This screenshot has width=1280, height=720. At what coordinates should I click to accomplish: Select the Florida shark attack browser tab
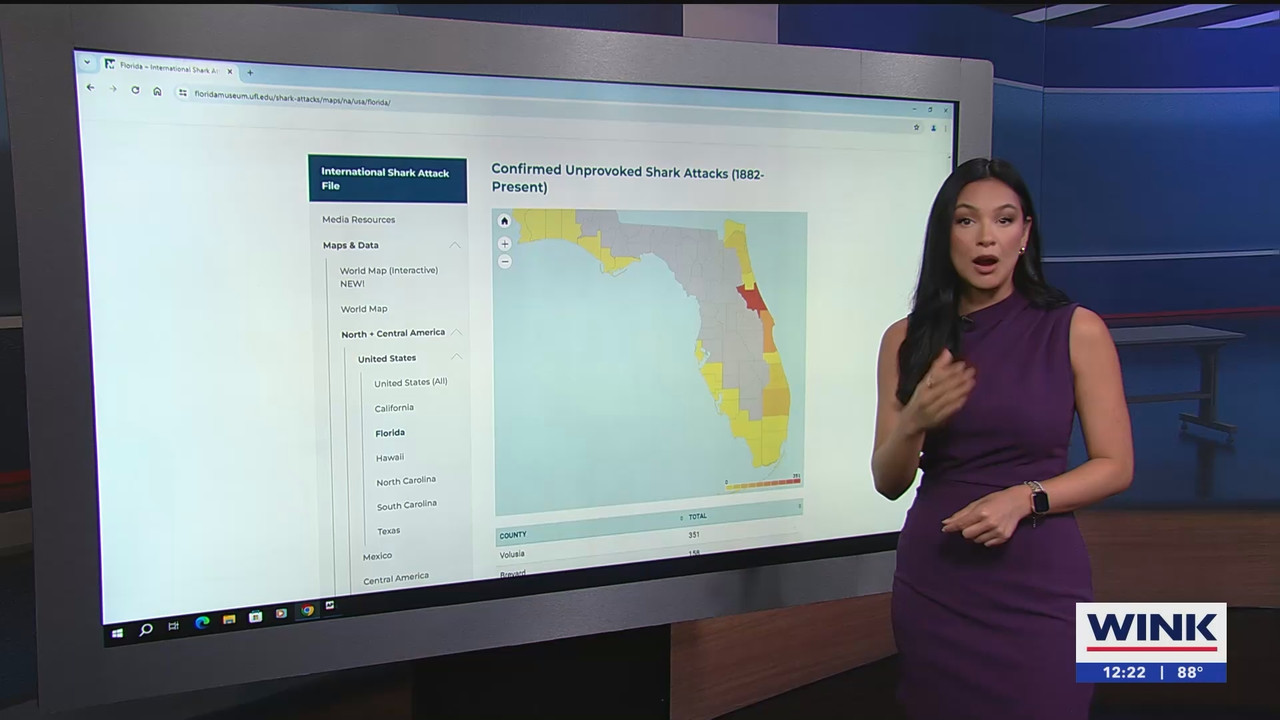point(168,66)
